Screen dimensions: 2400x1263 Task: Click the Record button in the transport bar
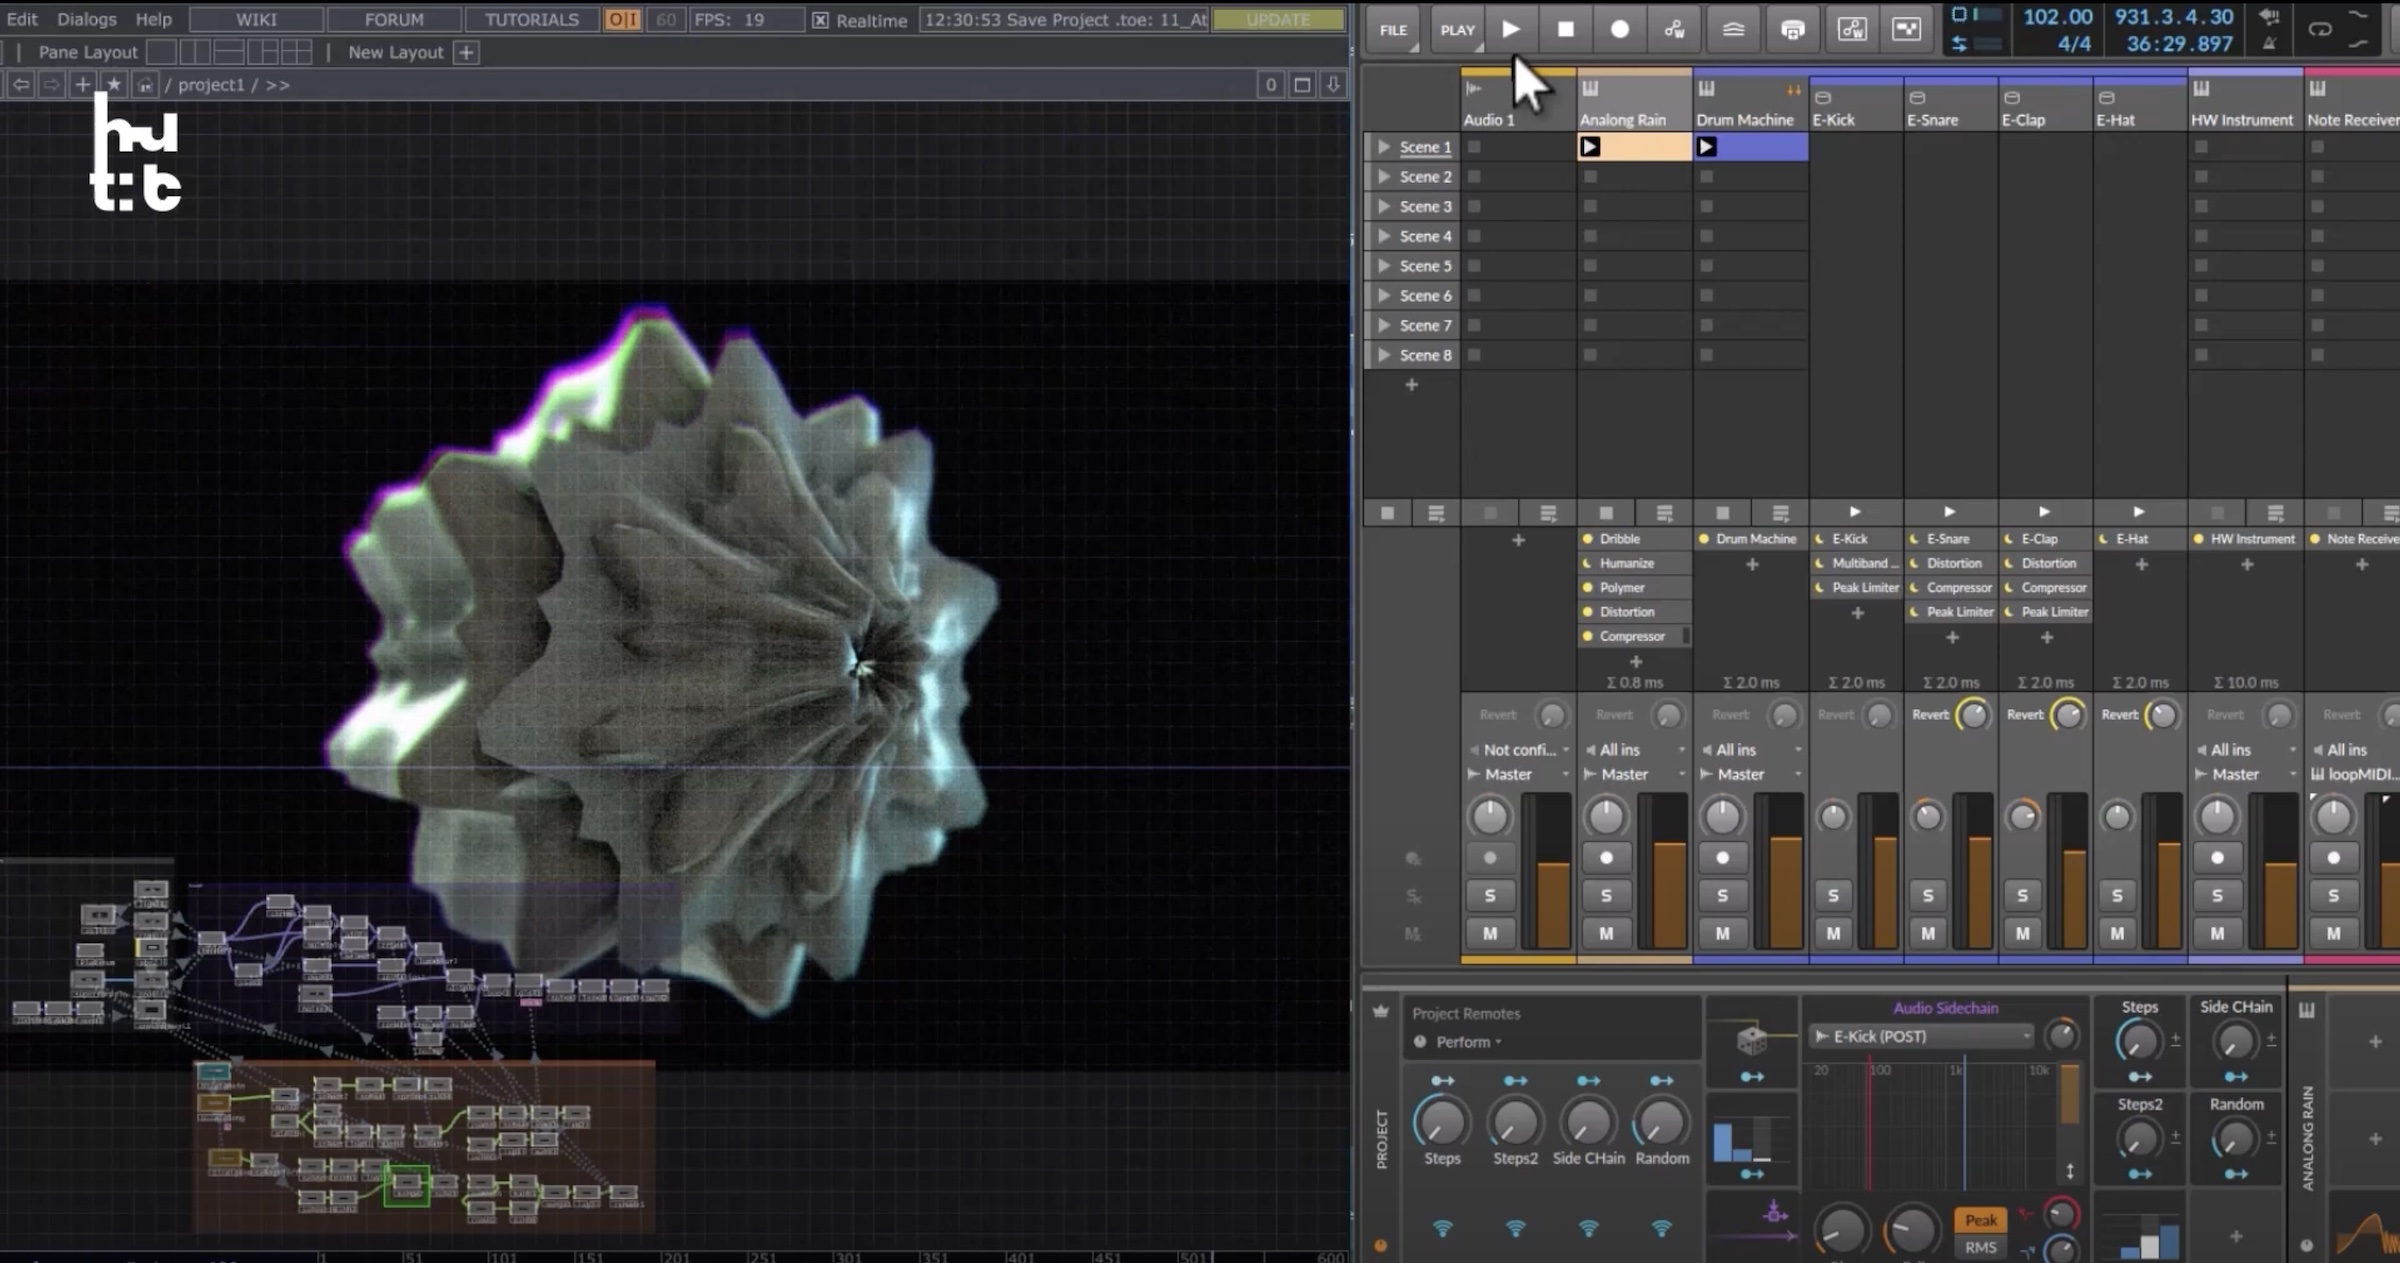pos(1619,29)
